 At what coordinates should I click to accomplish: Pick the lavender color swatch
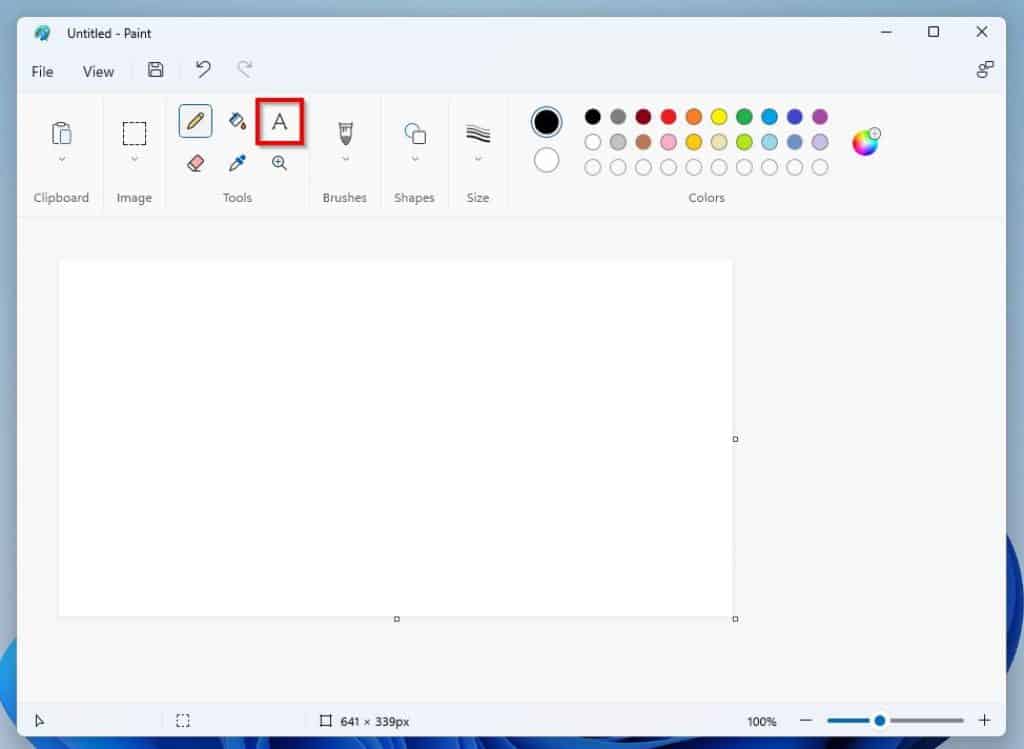pos(820,142)
